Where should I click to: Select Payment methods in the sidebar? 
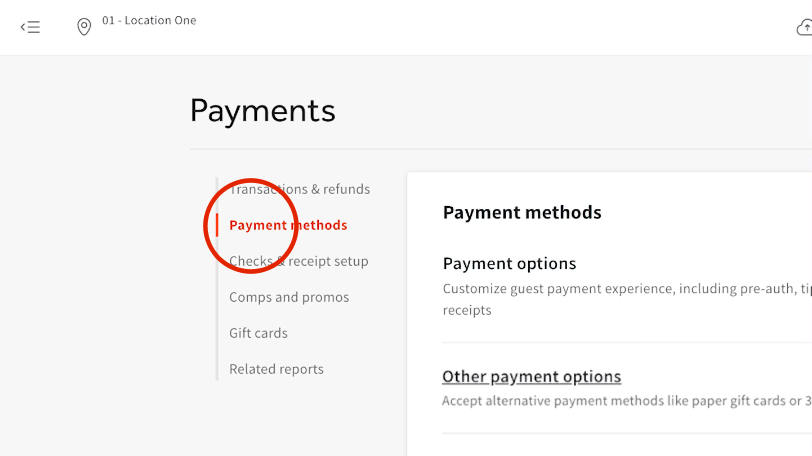(x=288, y=225)
